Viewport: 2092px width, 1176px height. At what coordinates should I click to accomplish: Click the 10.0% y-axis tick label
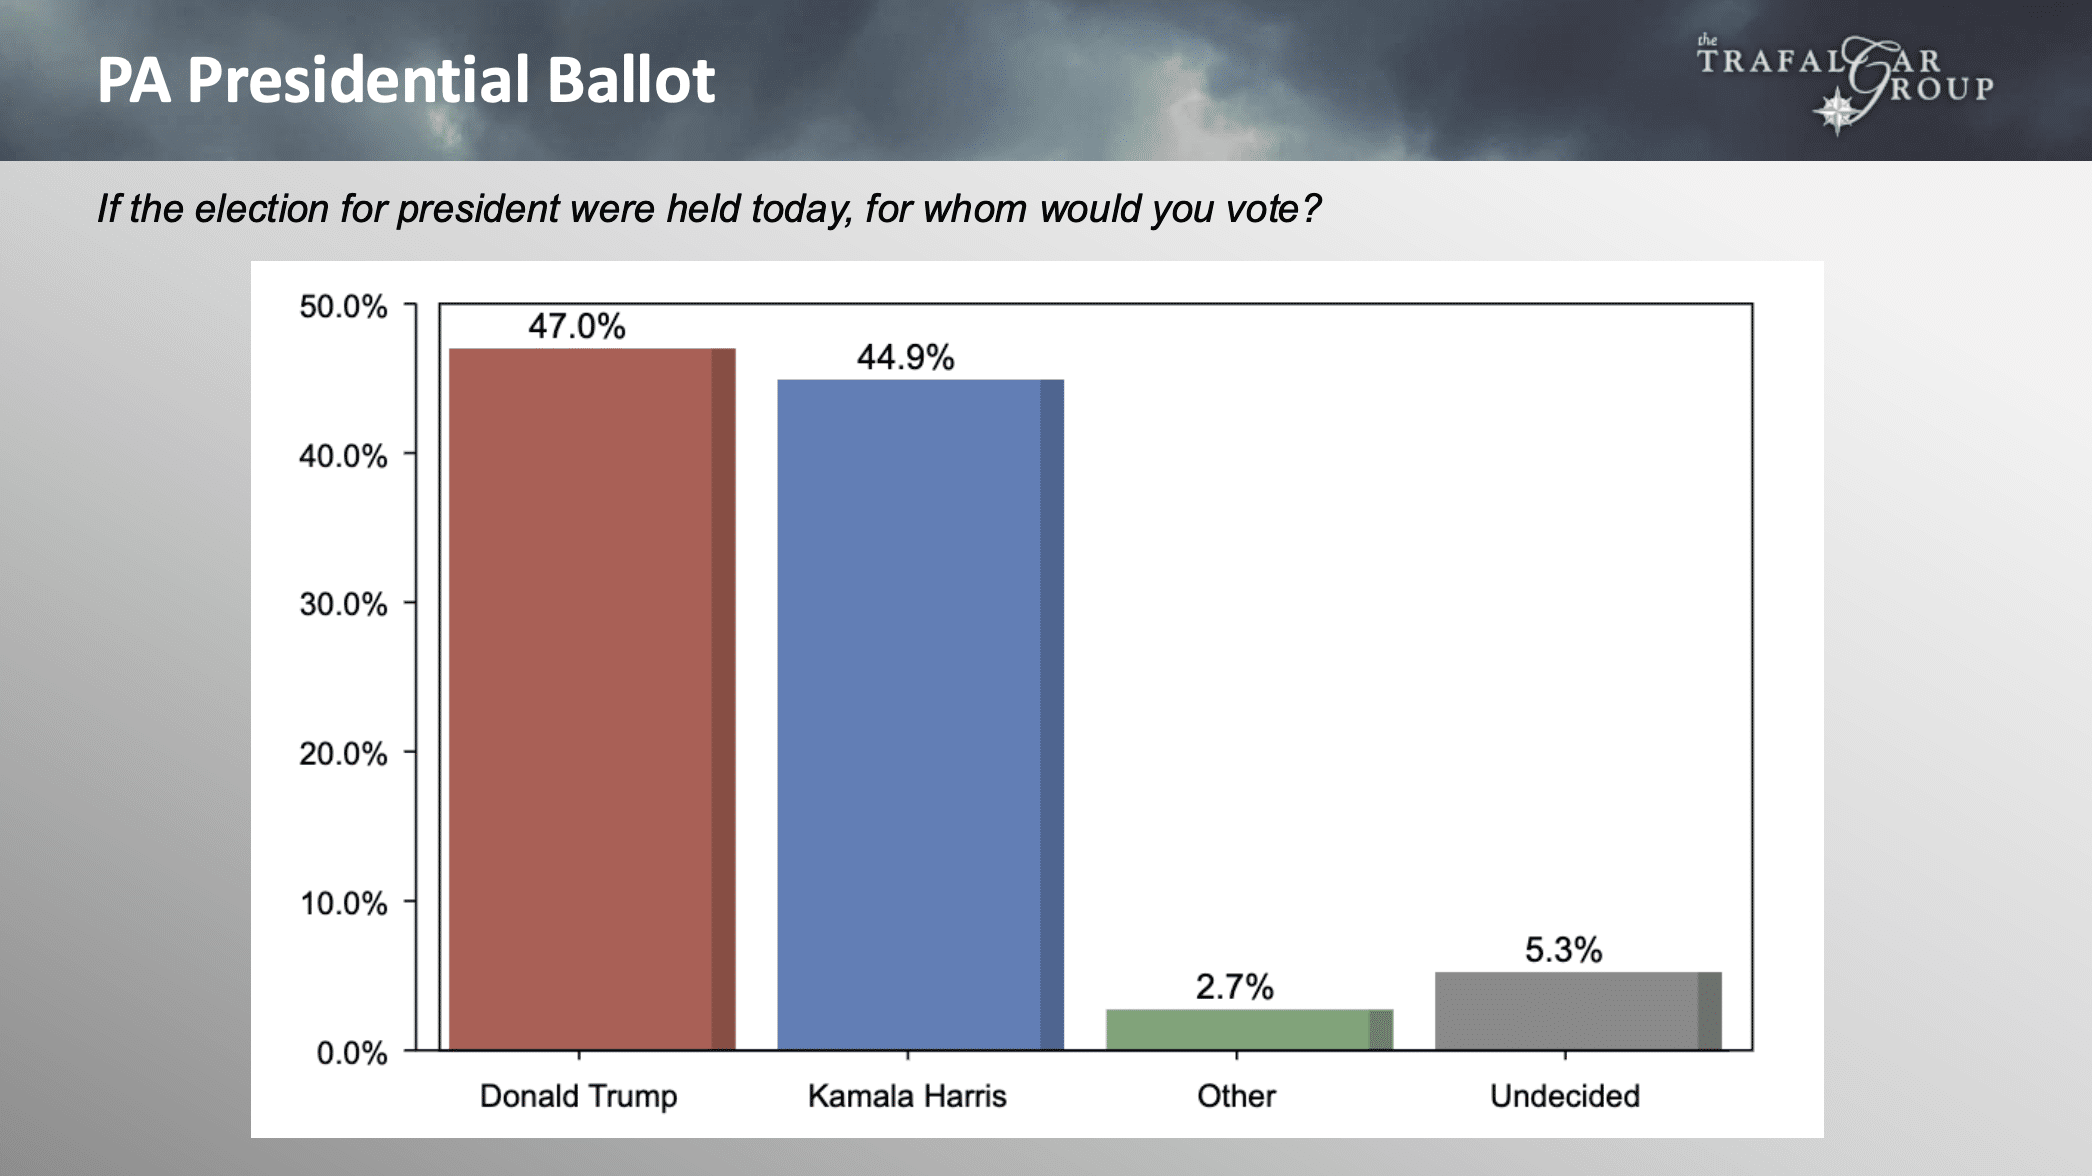point(343,903)
